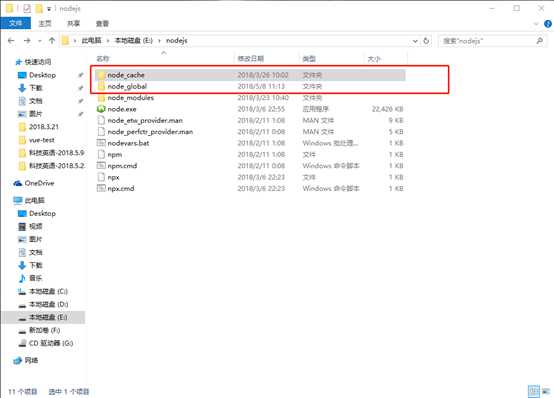The image size is (554, 398).
Task: Open the 科技英语-2018.5.2 folder
Action: pos(57,165)
